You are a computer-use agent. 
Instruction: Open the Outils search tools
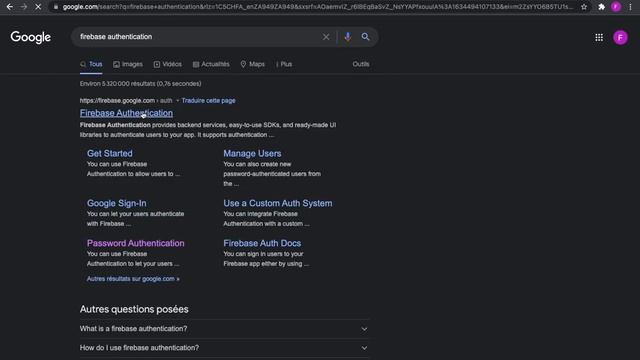tap(361, 64)
